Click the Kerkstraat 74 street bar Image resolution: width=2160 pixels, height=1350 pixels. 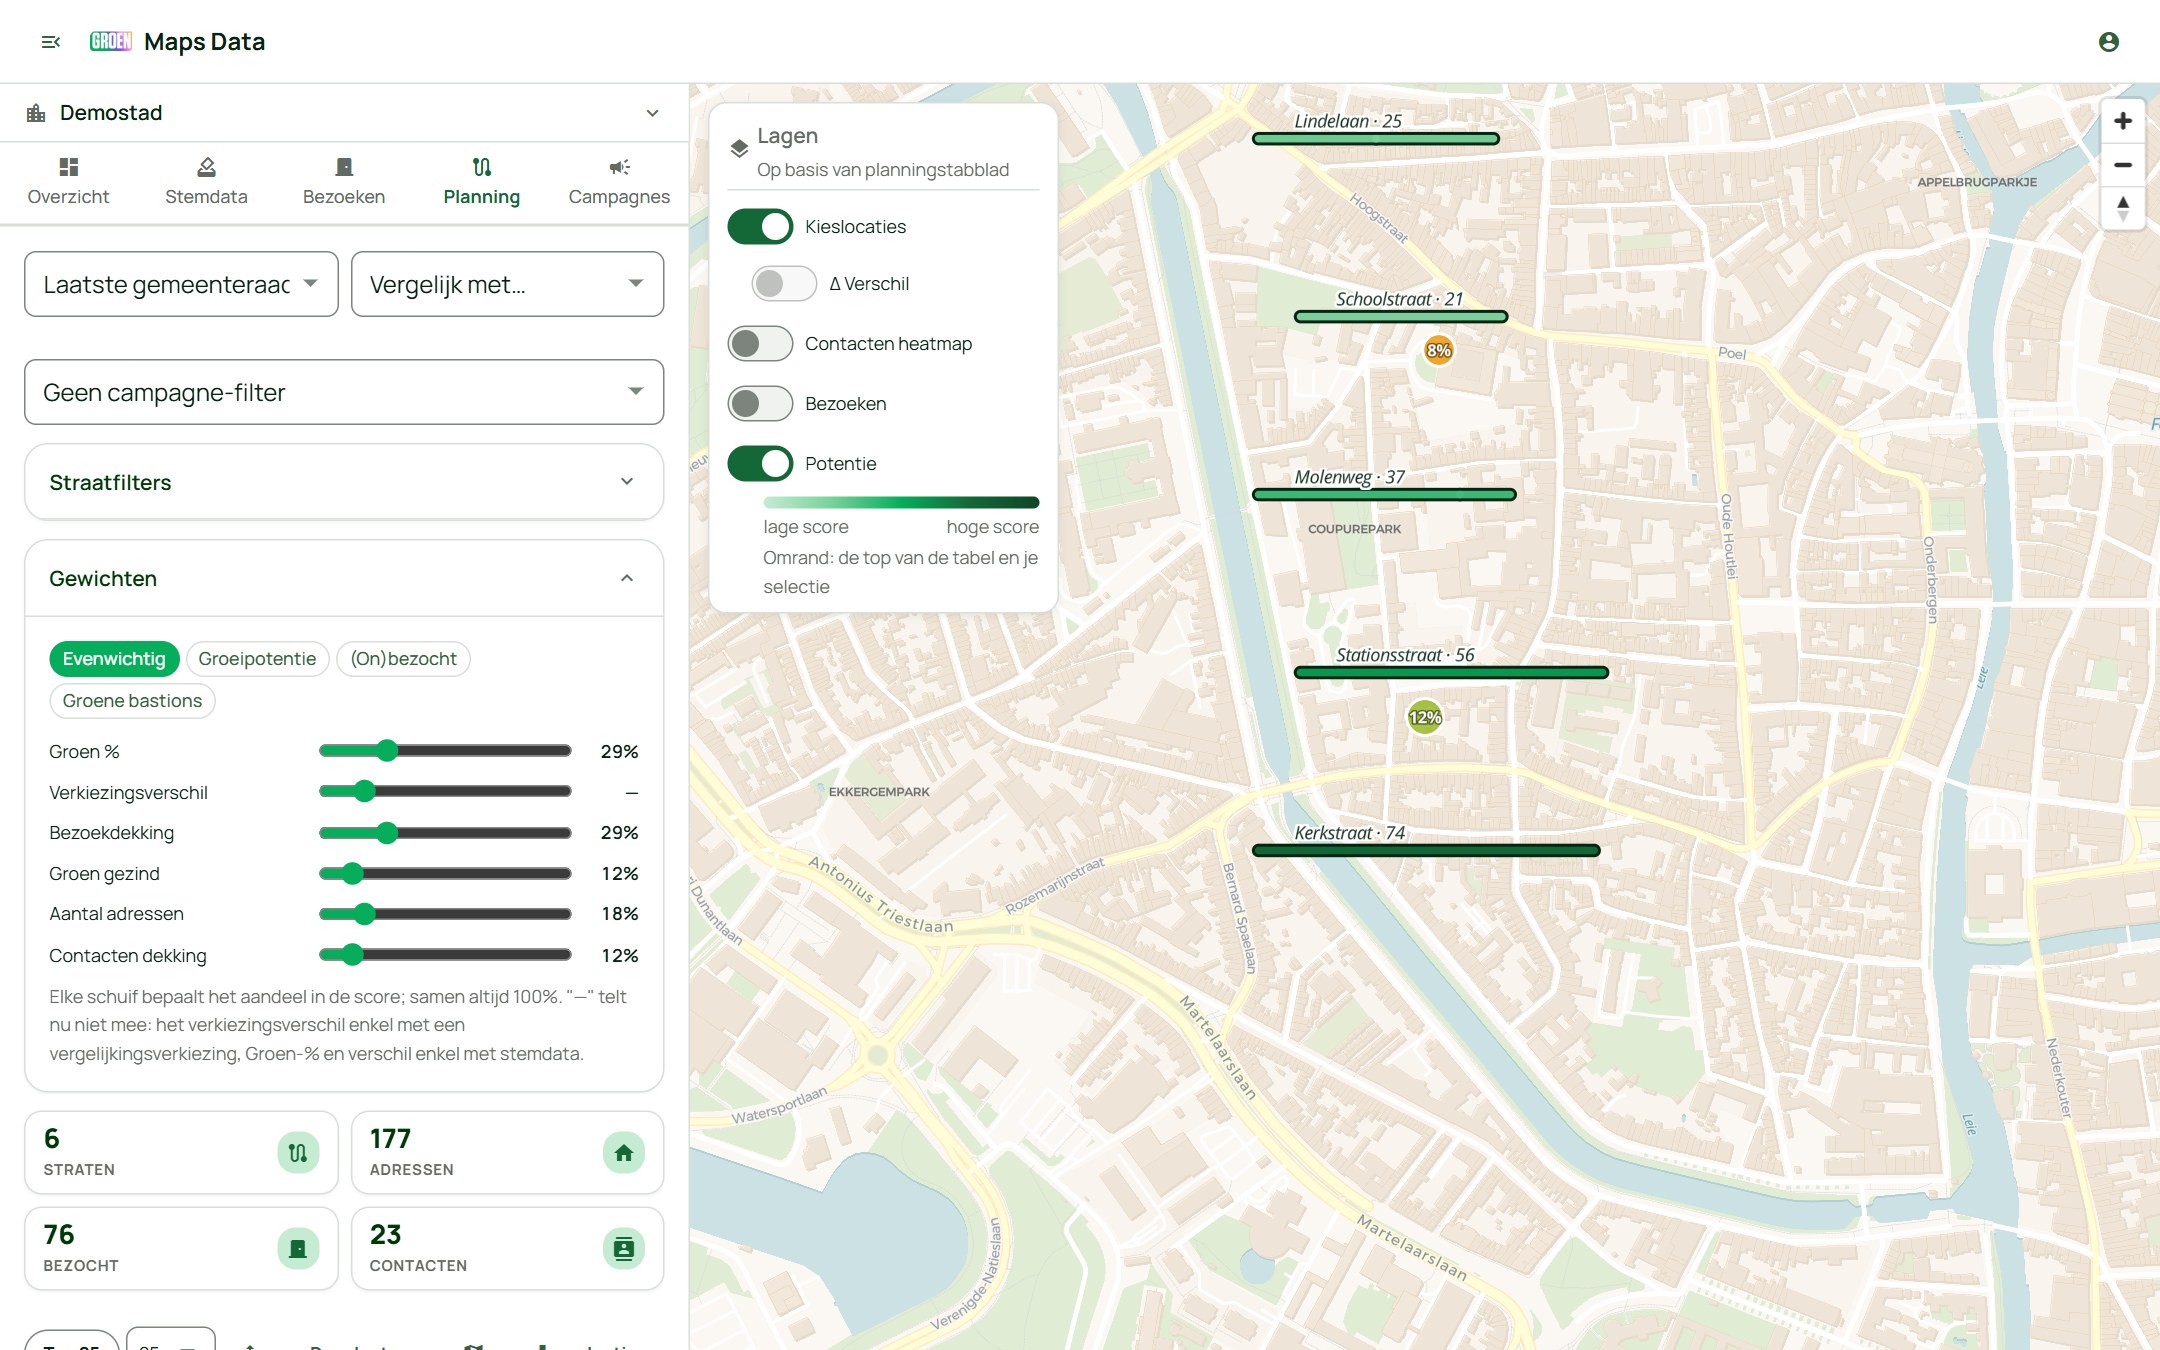tap(1426, 851)
